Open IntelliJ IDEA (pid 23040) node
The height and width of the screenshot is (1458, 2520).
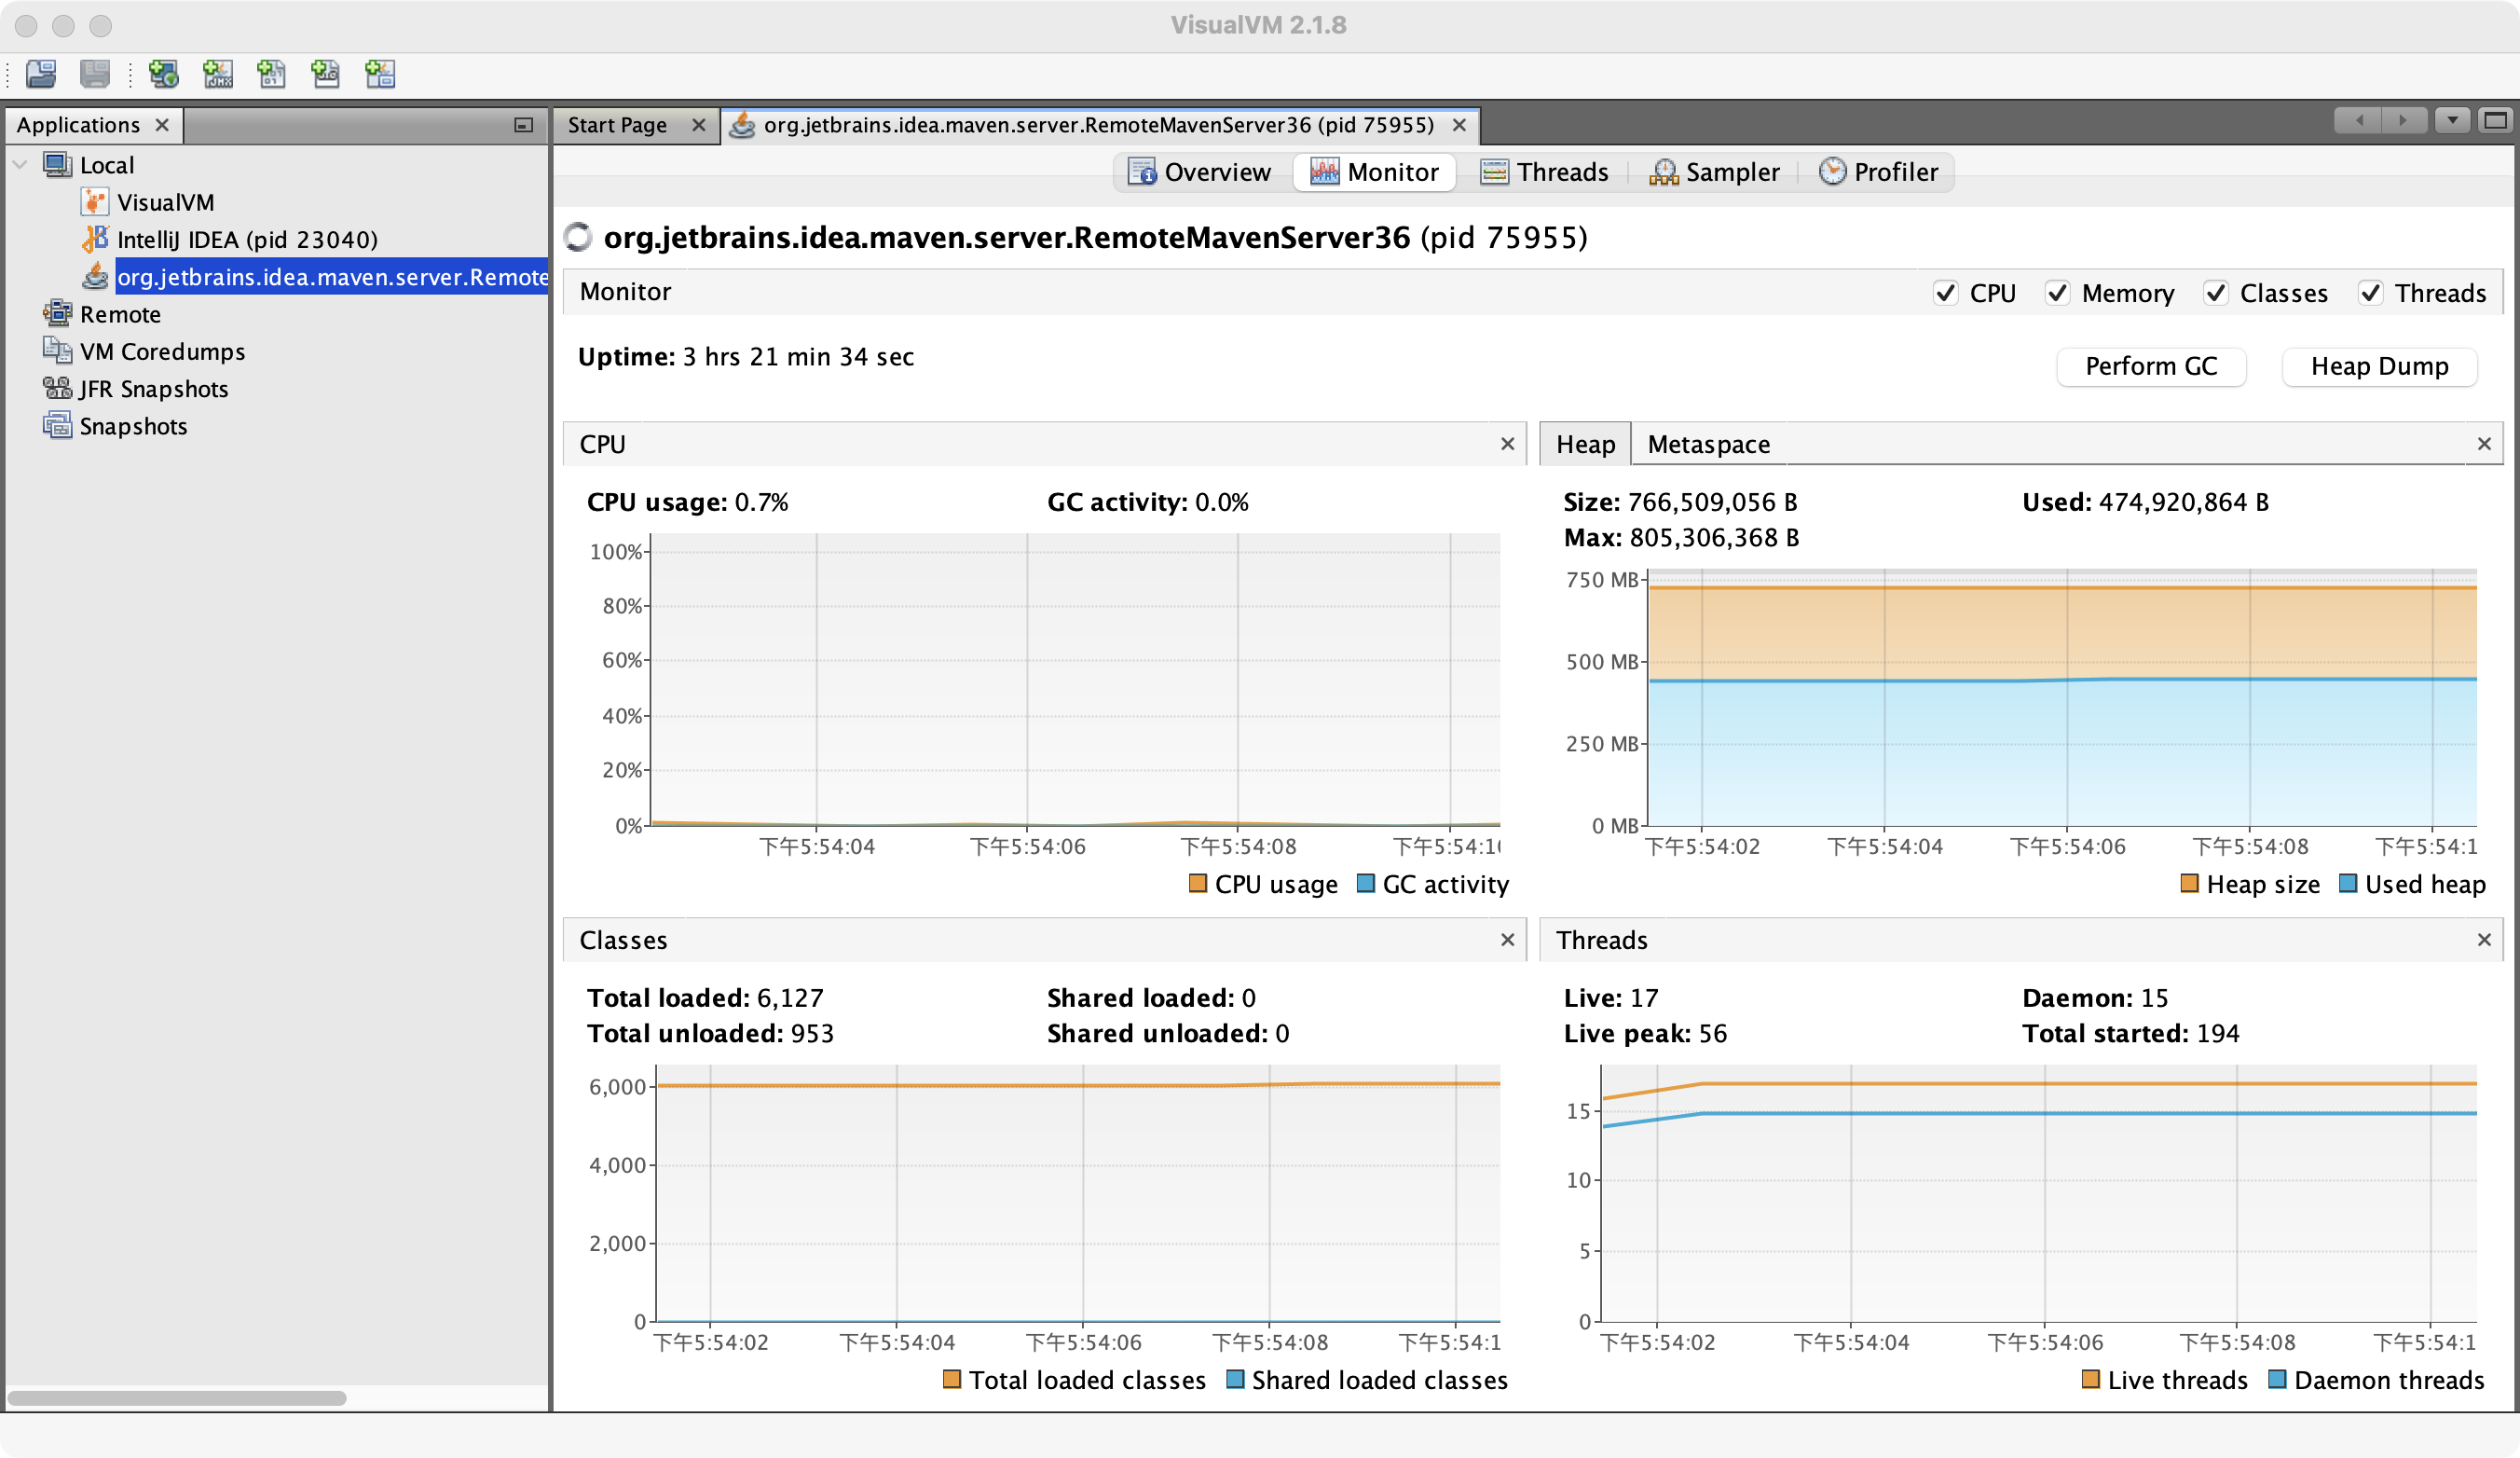click(246, 240)
